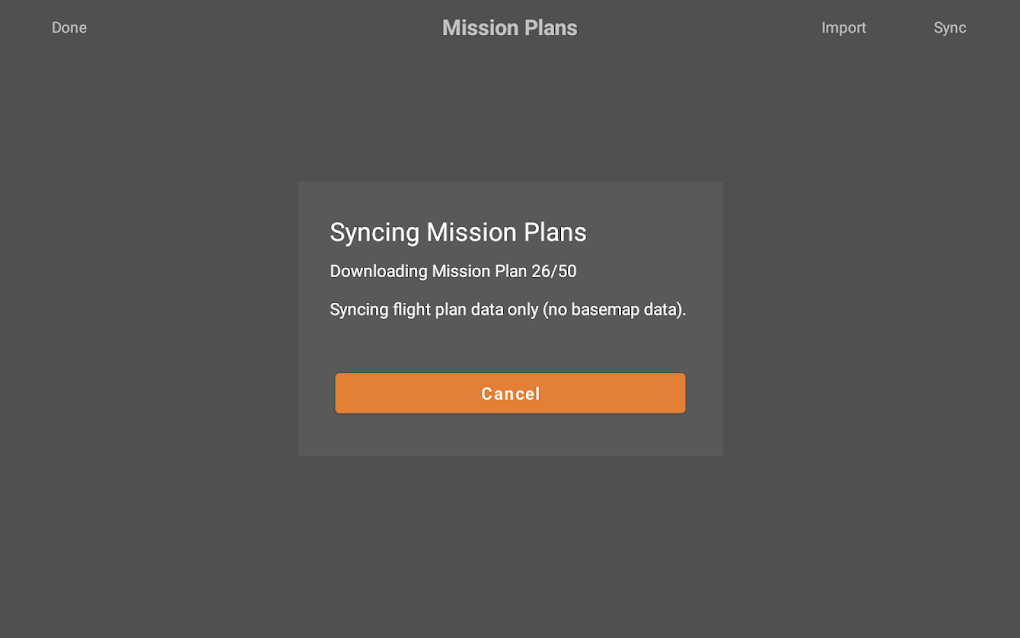This screenshot has height=638, width=1020.
Task: Click the orange Cancel button
Action: pos(510,393)
